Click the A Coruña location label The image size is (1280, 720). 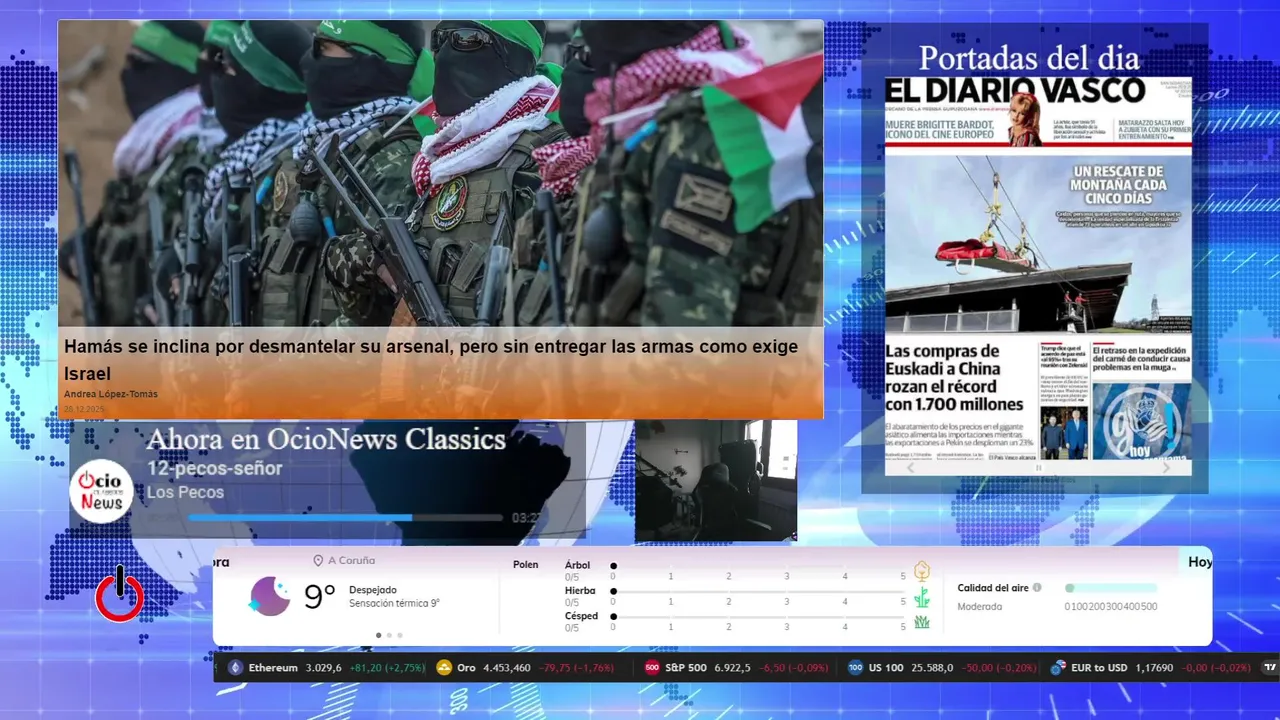point(351,561)
